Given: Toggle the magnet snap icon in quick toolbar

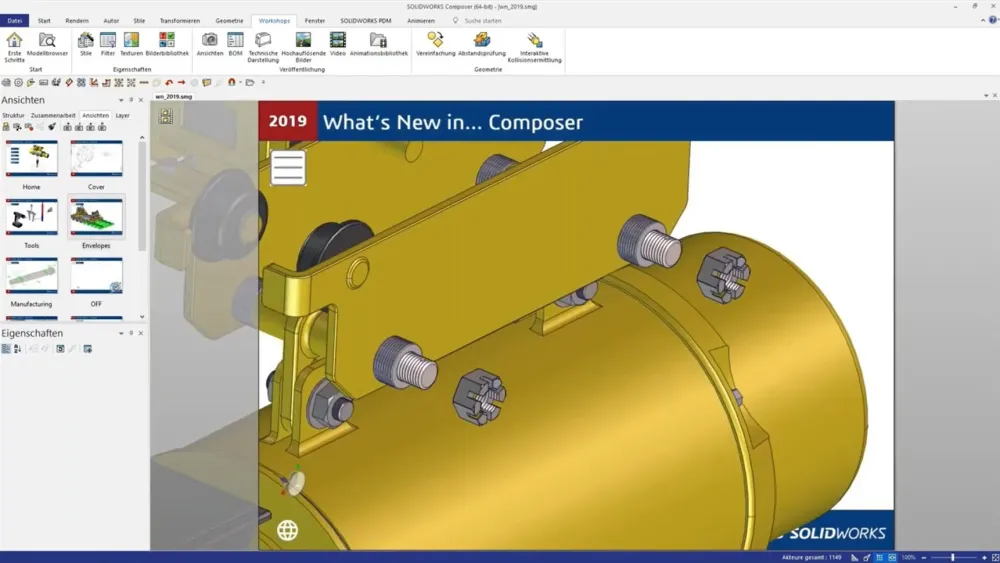Looking at the screenshot, I should [x=232, y=82].
